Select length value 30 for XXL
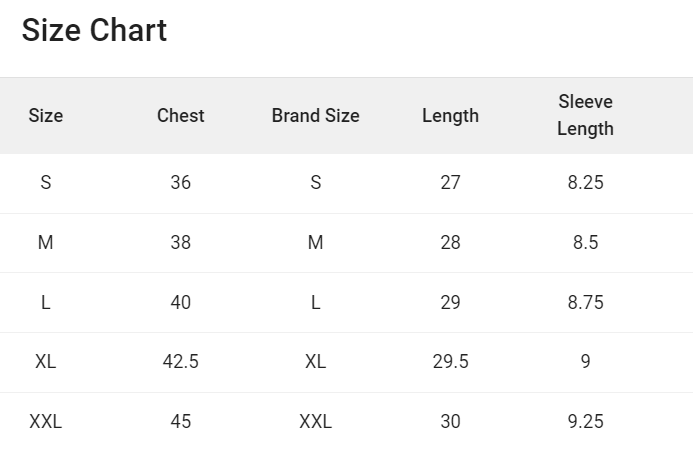Screen dimensions: 693x466 450,422
